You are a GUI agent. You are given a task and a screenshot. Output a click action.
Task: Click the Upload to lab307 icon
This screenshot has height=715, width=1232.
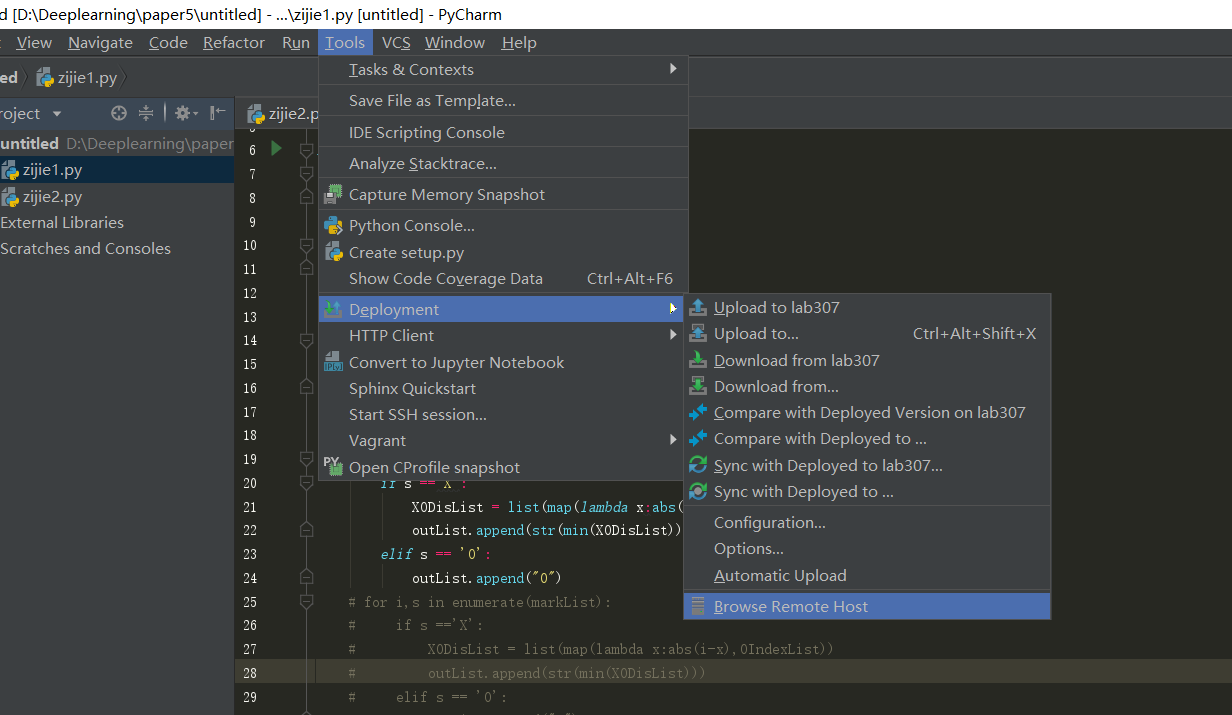pos(698,308)
